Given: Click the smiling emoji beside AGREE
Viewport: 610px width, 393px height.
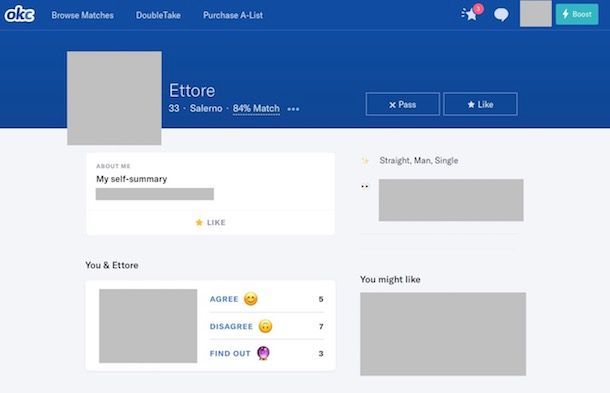Looking at the screenshot, I should 251,299.
